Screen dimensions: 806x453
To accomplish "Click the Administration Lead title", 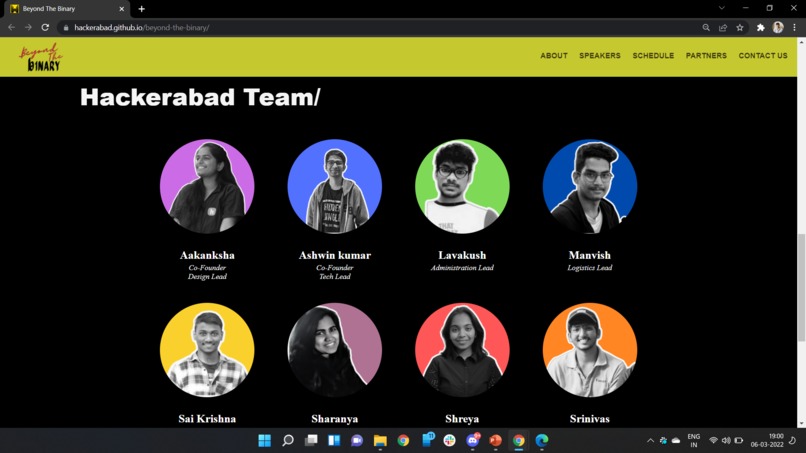I will (462, 267).
